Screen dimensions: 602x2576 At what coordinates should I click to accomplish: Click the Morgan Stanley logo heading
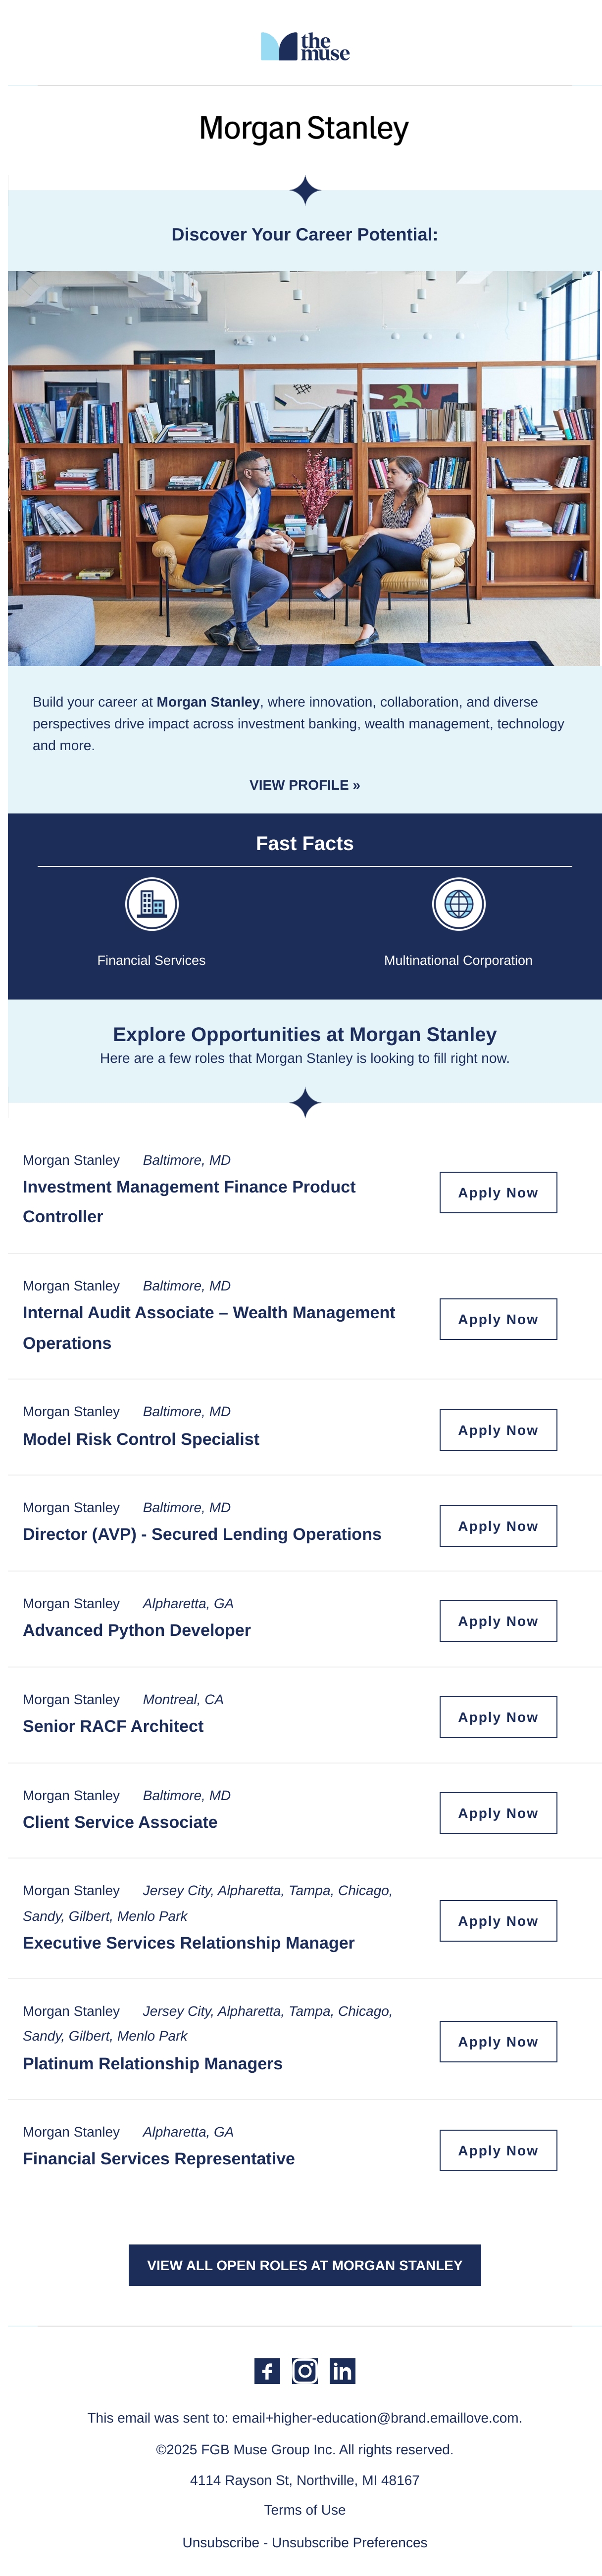point(304,128)
